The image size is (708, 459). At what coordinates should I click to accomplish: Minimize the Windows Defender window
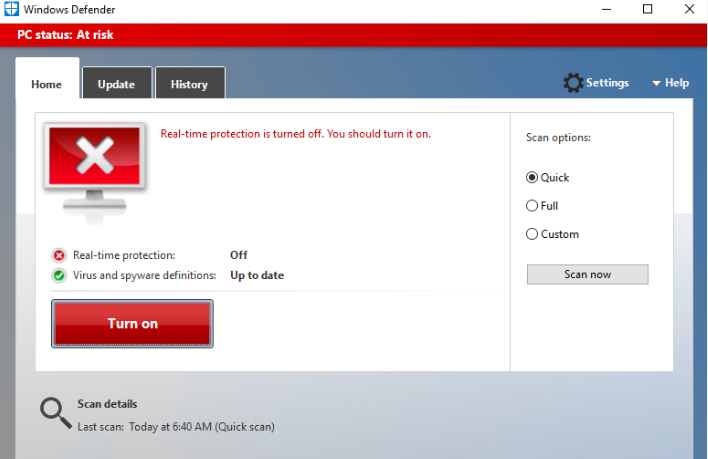(x=606, y=9)
